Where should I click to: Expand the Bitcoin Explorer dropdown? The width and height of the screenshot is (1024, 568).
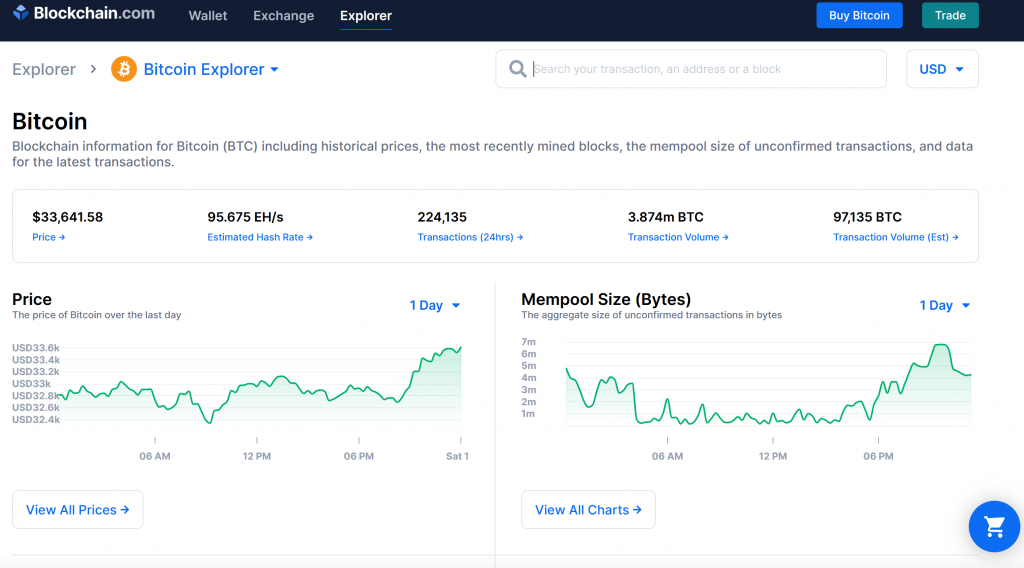(x=211, y=69)
